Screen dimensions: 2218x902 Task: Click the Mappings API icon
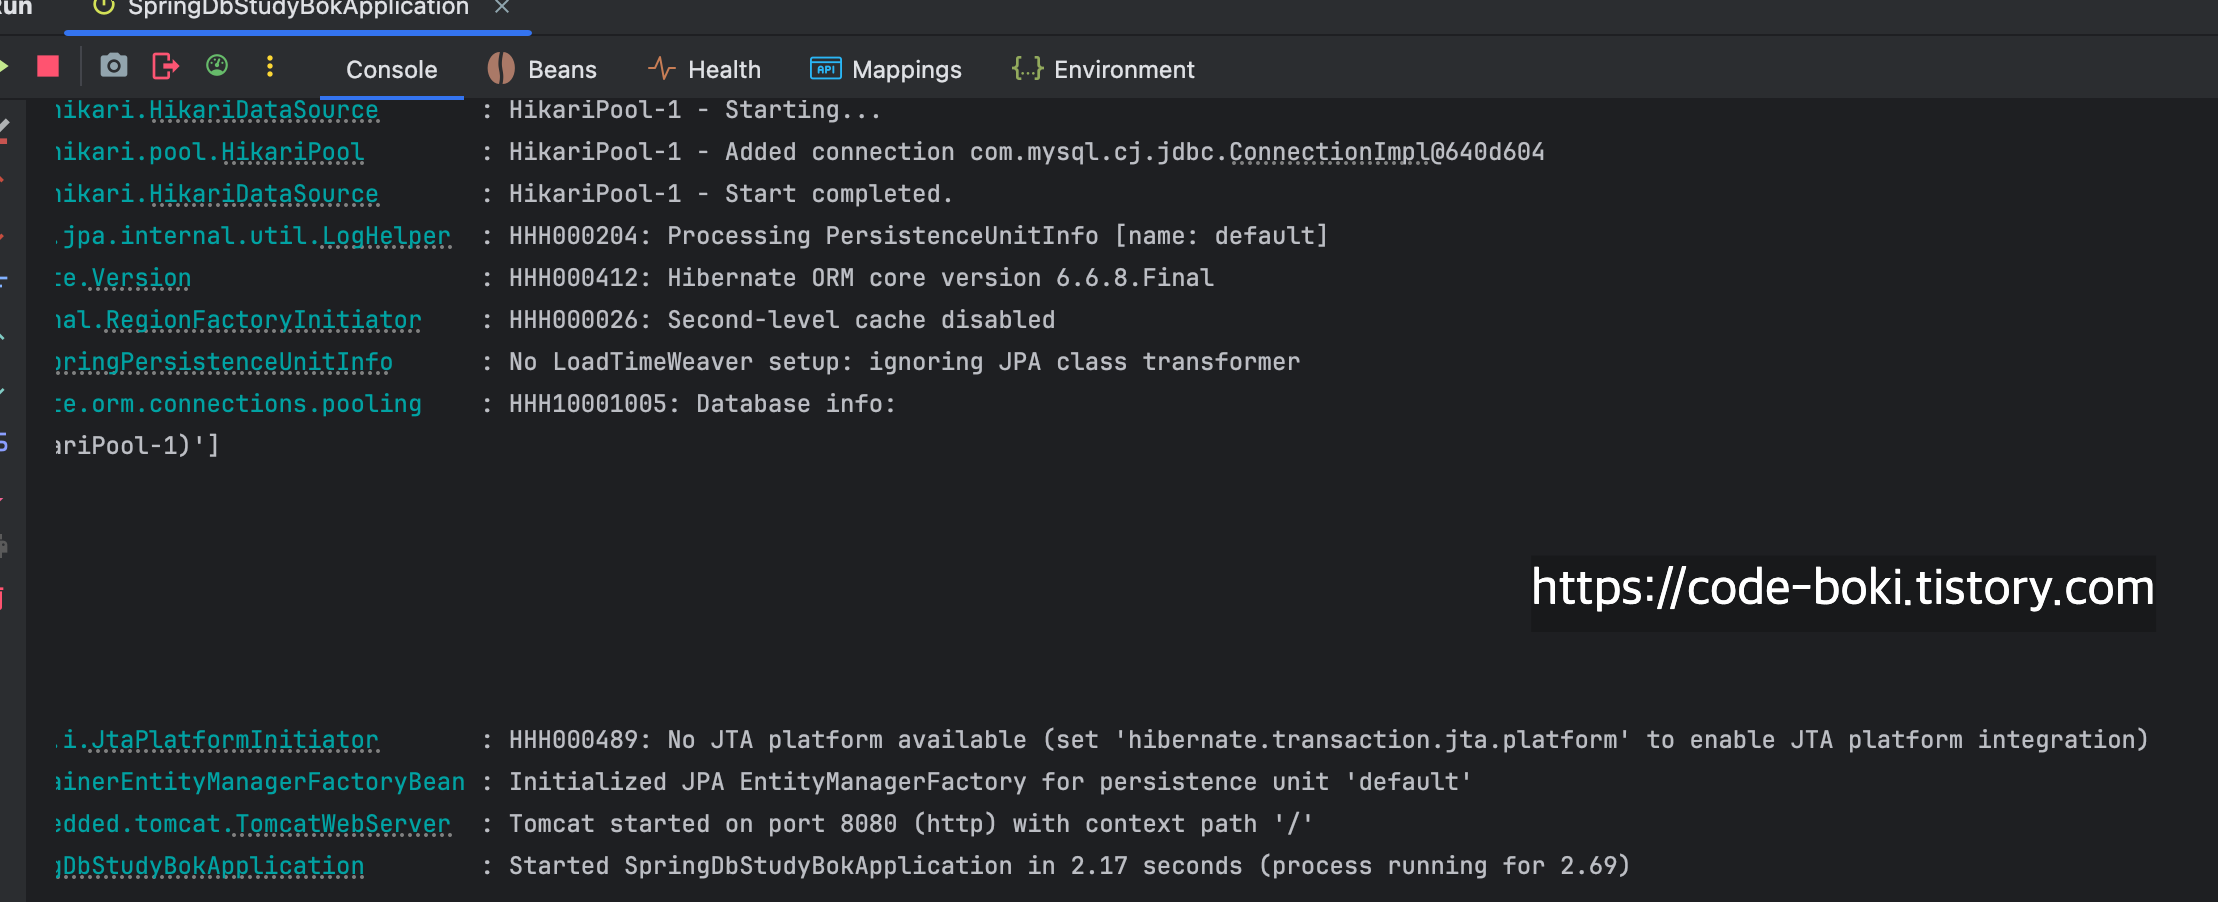click(x=826, y=69)
